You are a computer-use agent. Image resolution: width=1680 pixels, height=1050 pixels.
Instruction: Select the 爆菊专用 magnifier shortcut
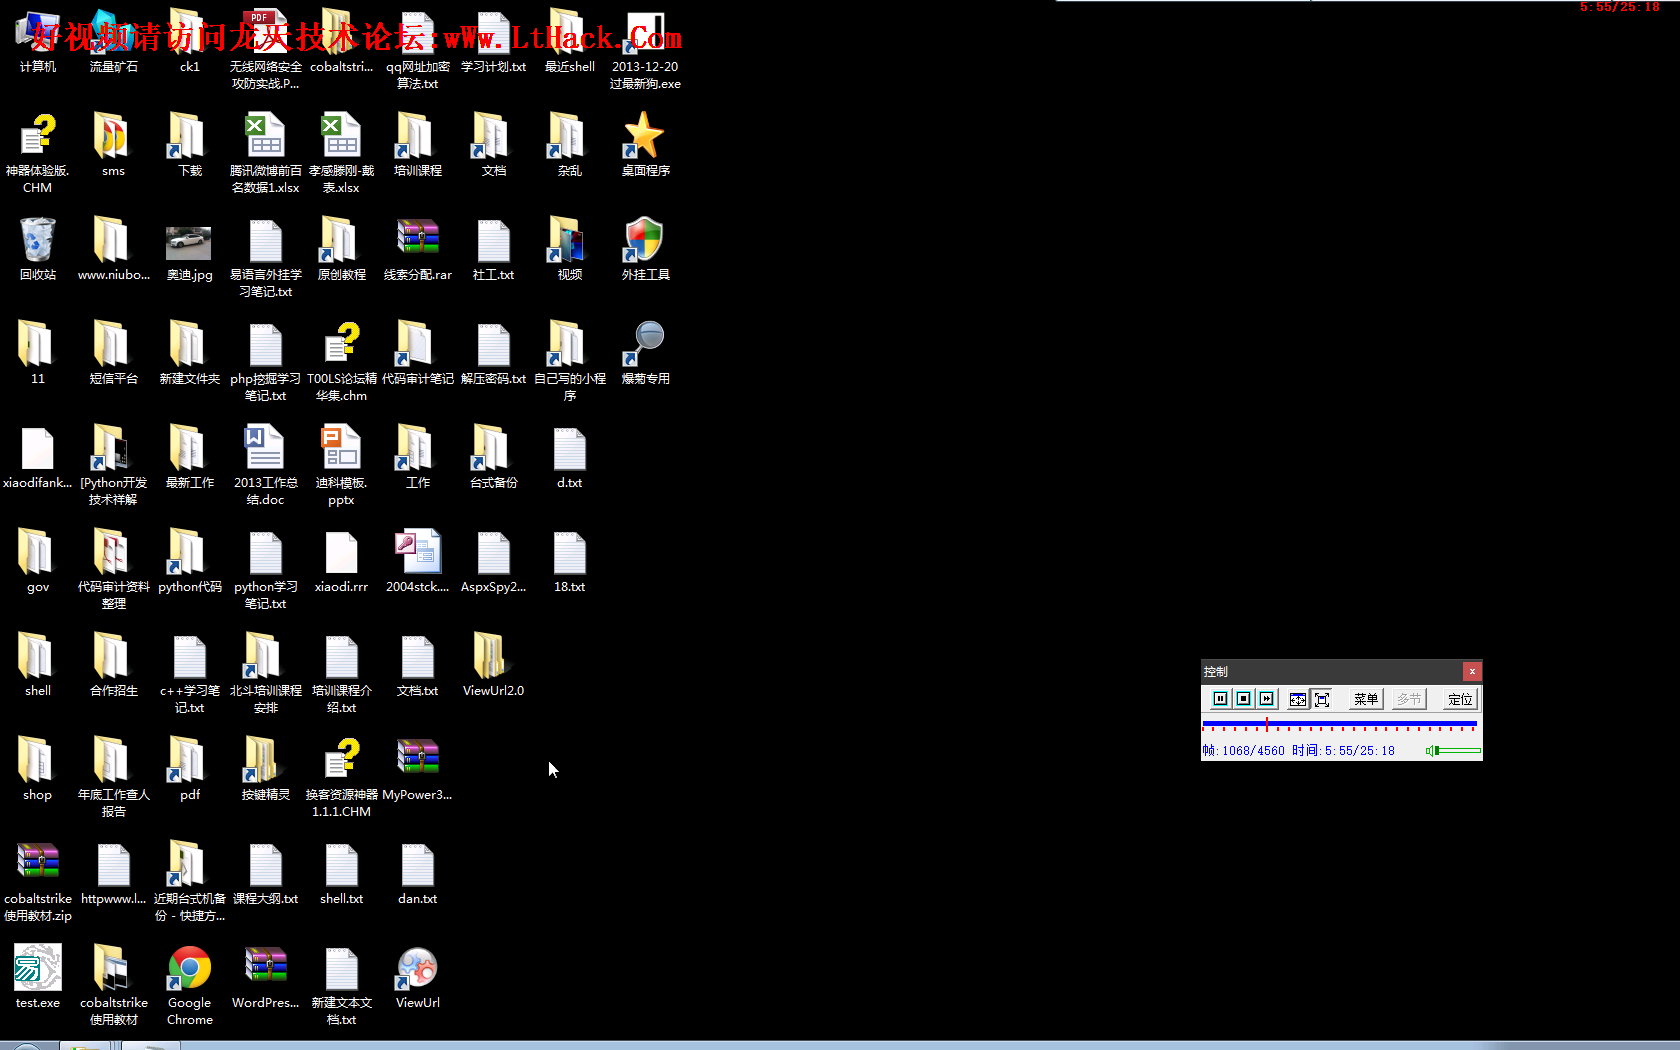(646, 352)
